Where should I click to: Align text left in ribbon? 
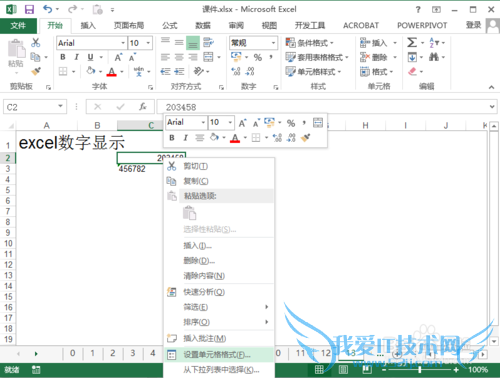coord(165,57)
